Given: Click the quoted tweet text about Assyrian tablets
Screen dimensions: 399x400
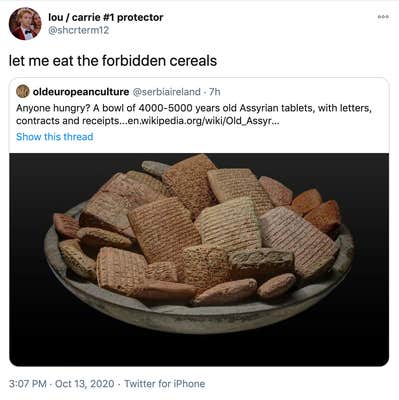Looking at the screenshot, I should pyautogui.click(x=194, y=114).
